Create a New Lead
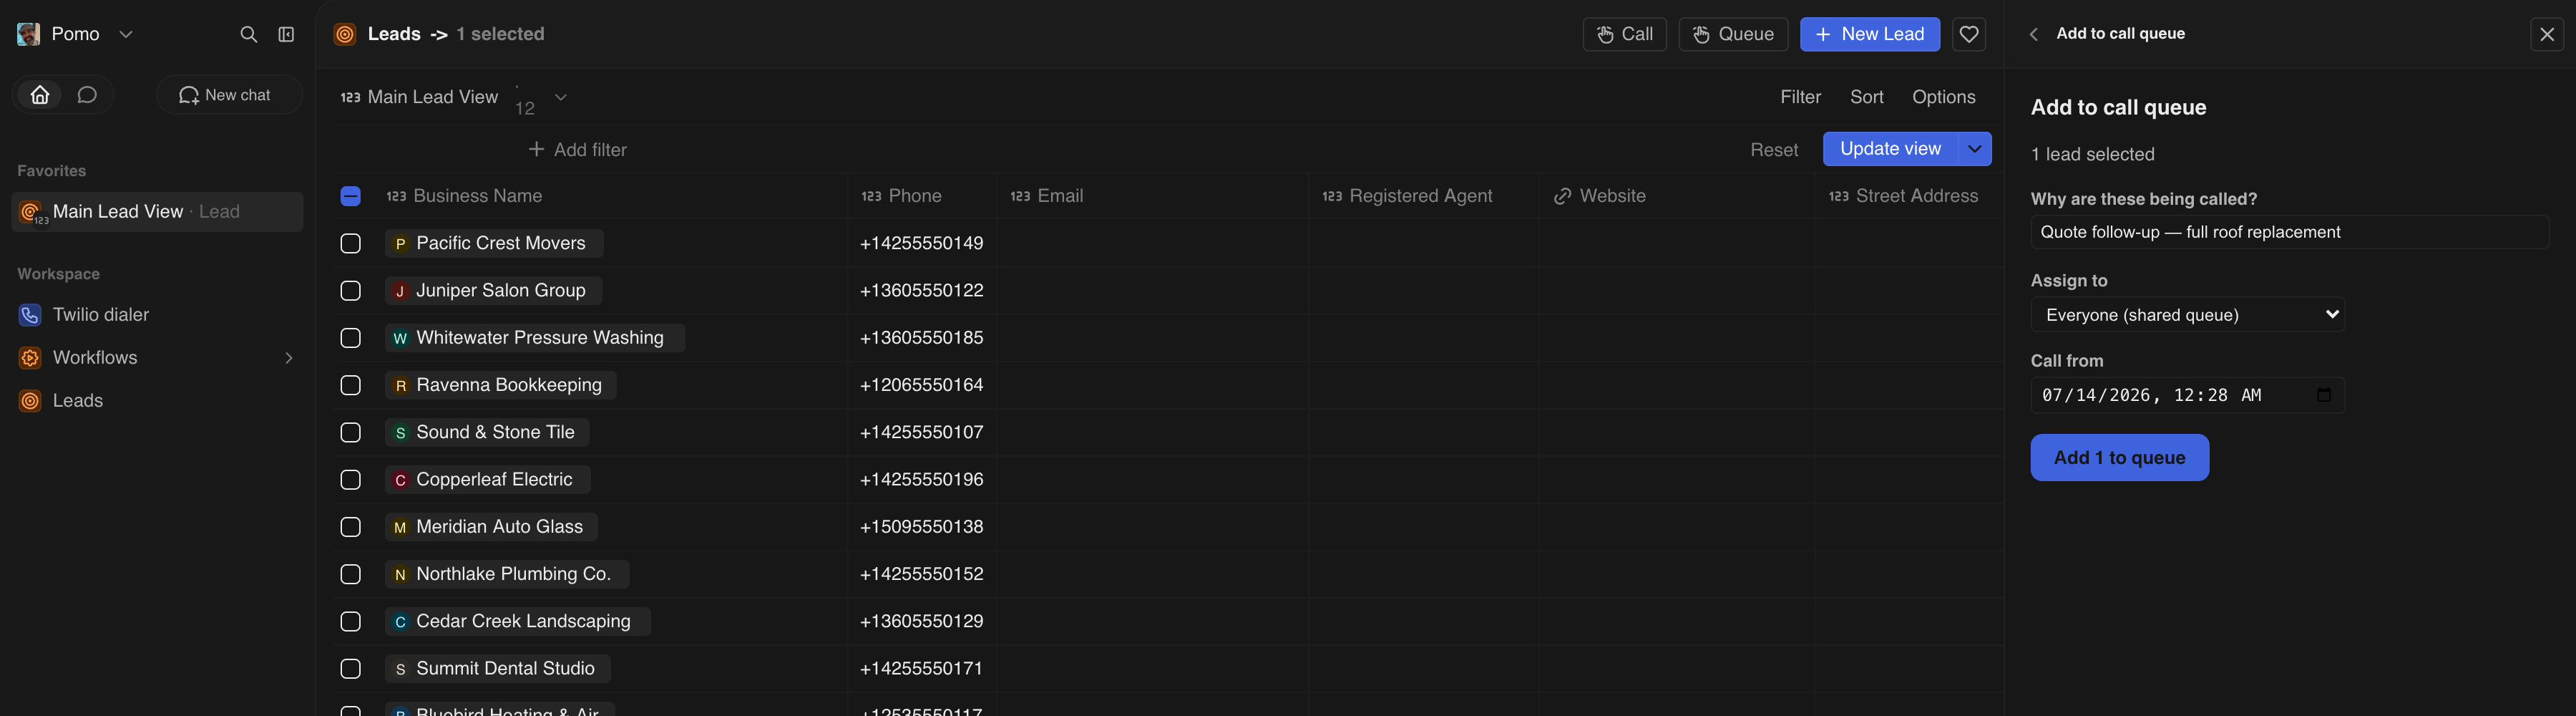 [1869, 34]
